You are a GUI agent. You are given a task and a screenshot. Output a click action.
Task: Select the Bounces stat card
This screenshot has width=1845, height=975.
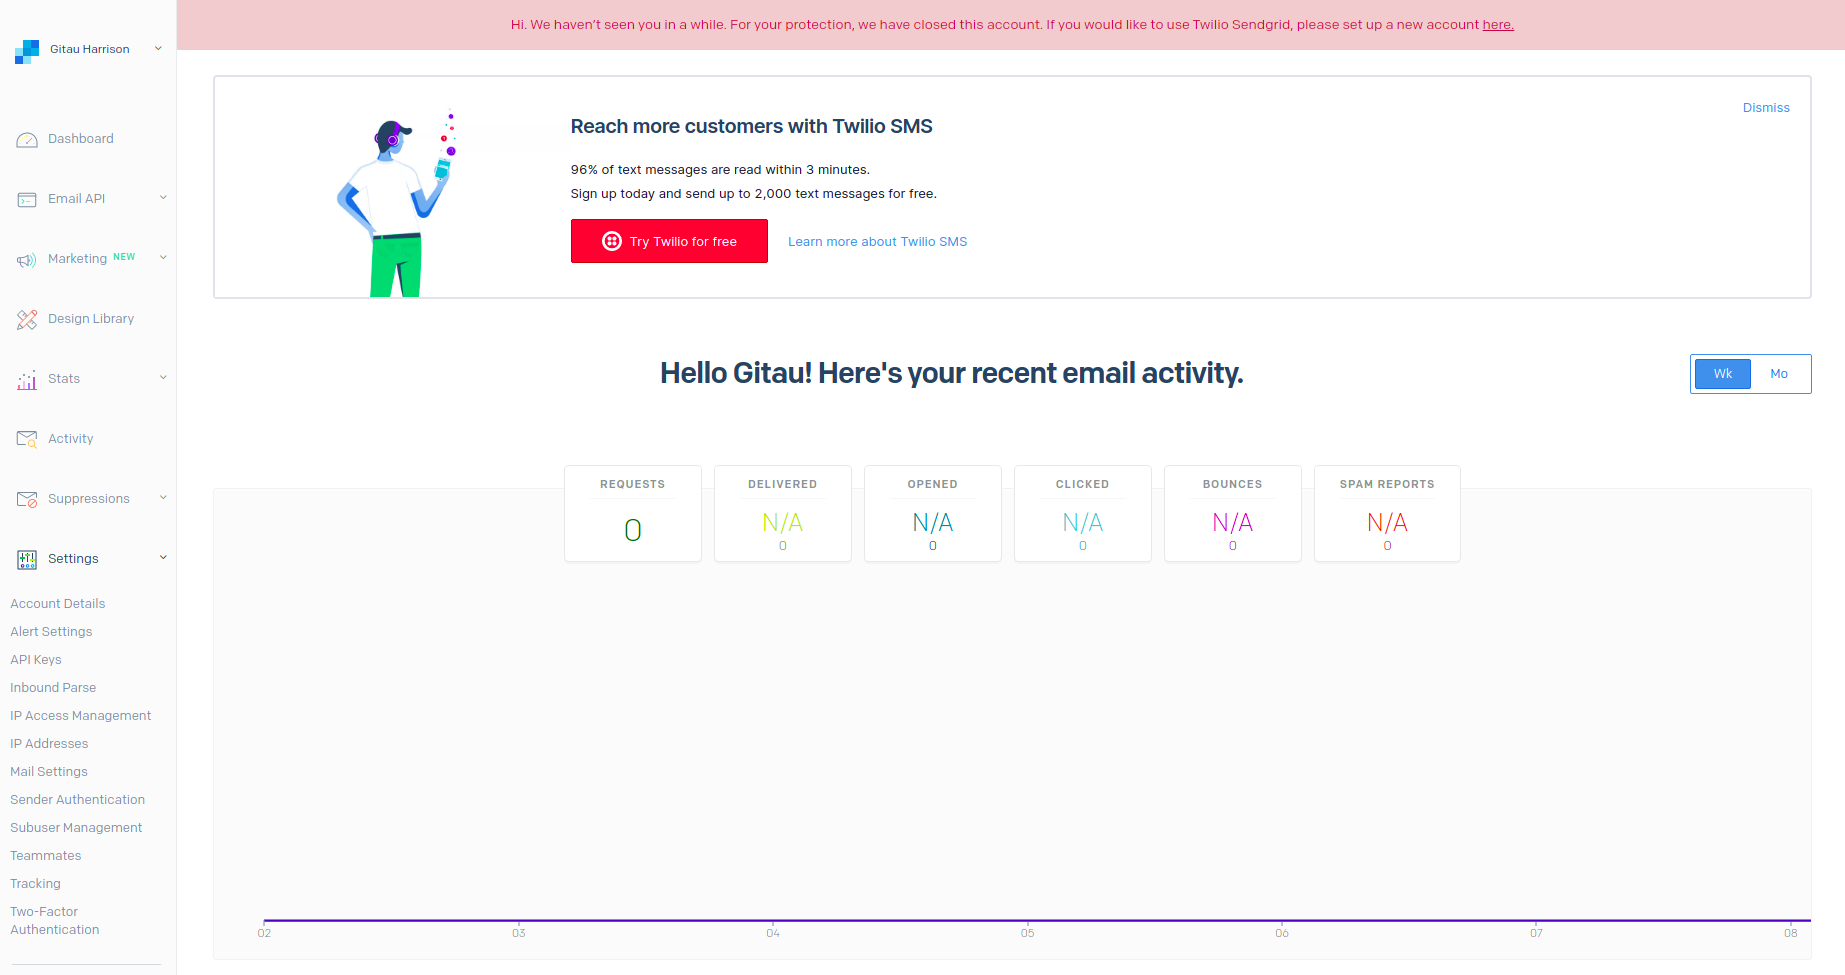tap(1233, 513)
